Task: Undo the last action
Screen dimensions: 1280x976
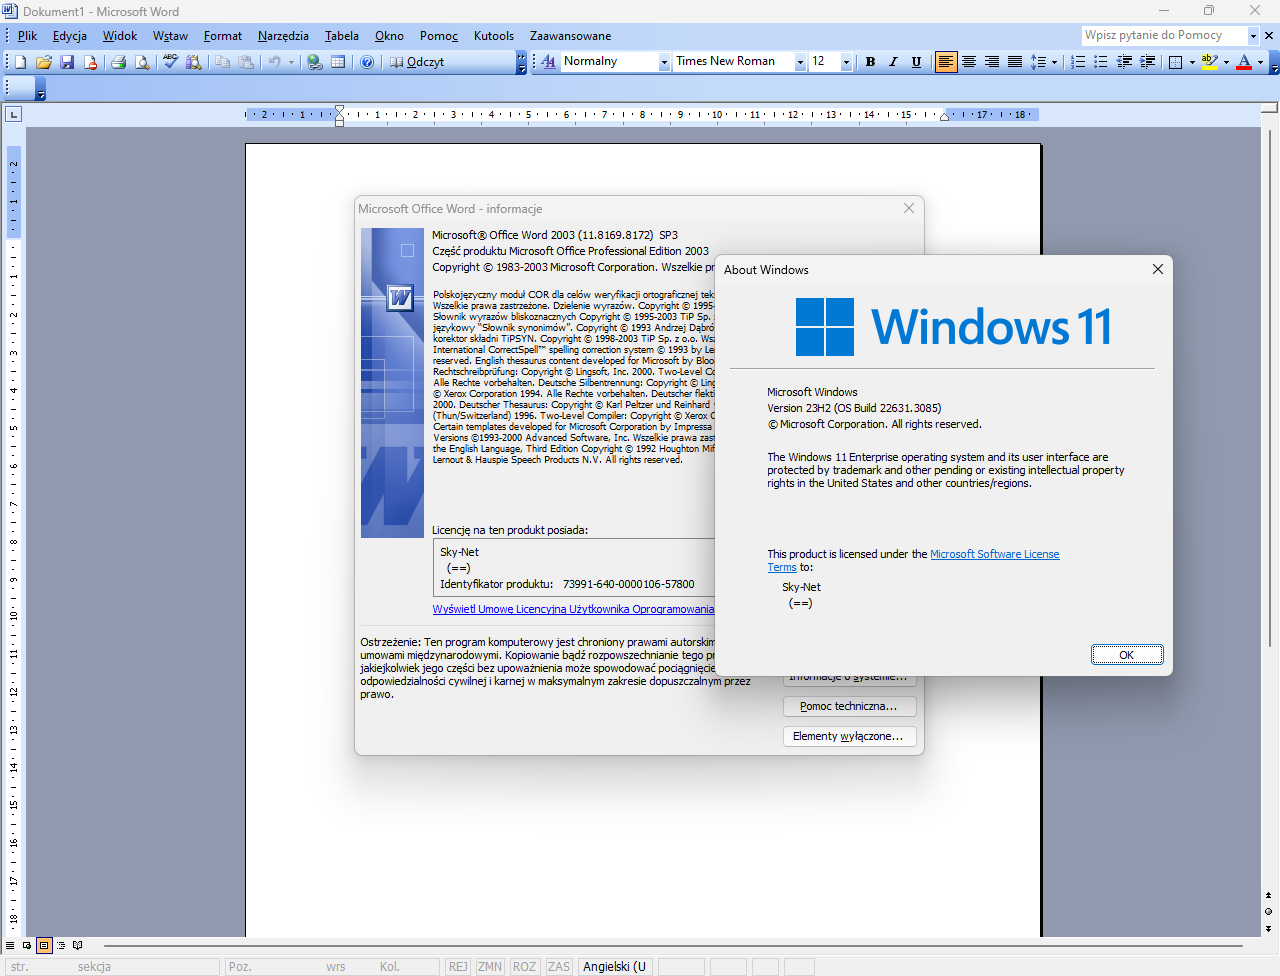Action: [x=274, y=62]
